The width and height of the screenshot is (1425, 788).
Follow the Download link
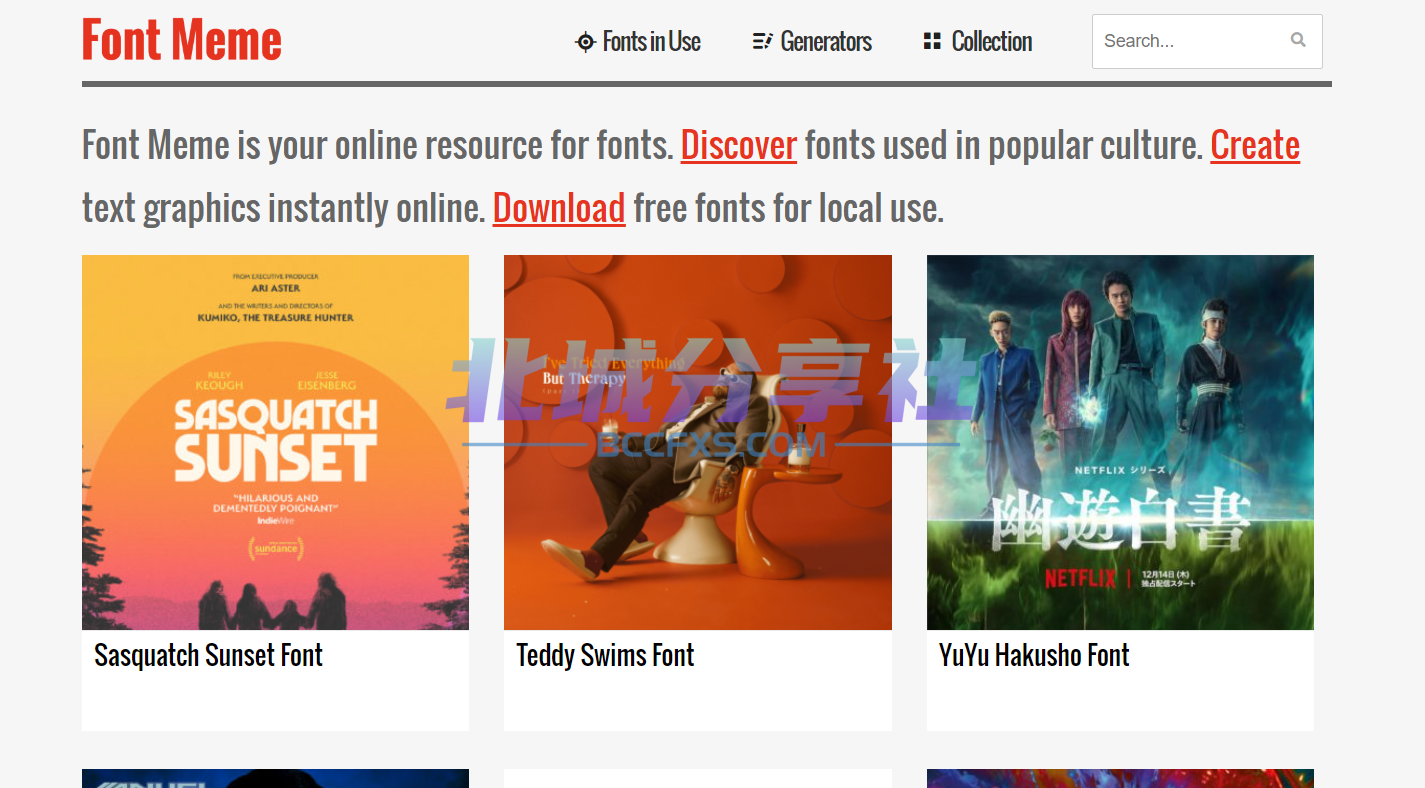[x=559, y=208]
